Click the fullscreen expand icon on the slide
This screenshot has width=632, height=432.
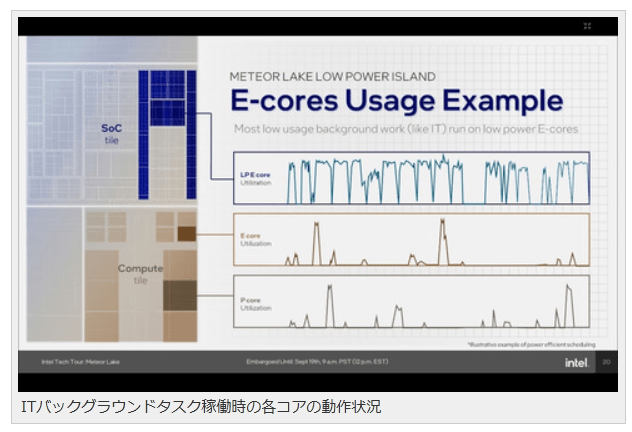[x=587, y=26]
